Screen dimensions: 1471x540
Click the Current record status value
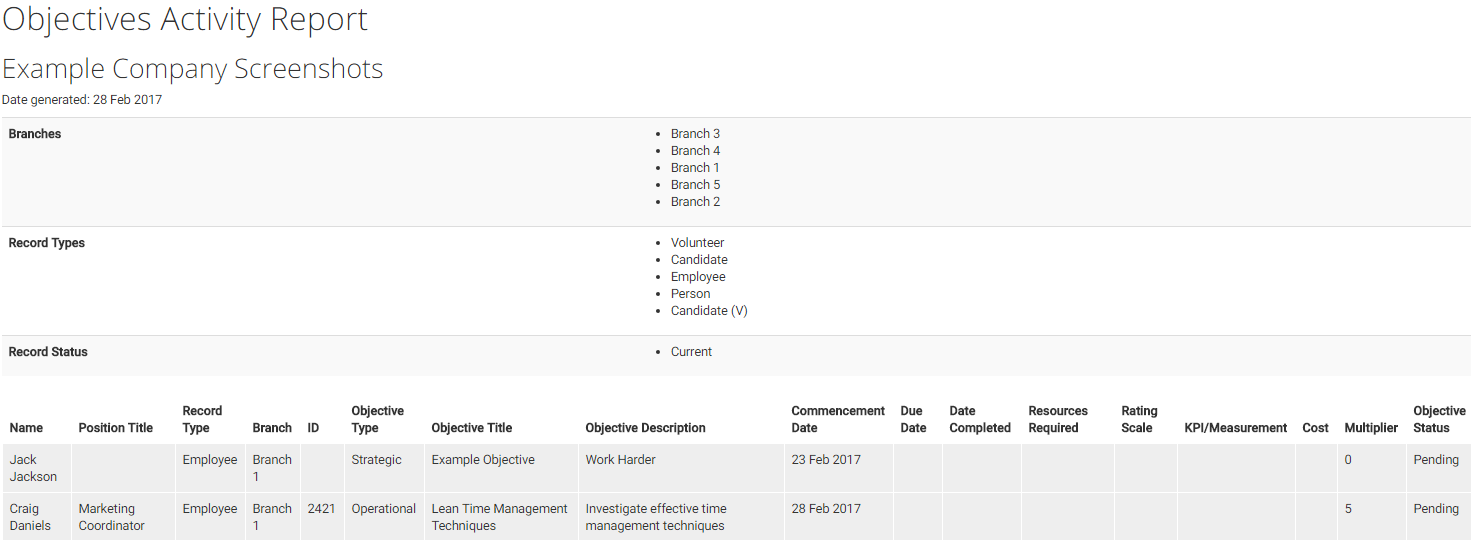pos(692,352)
